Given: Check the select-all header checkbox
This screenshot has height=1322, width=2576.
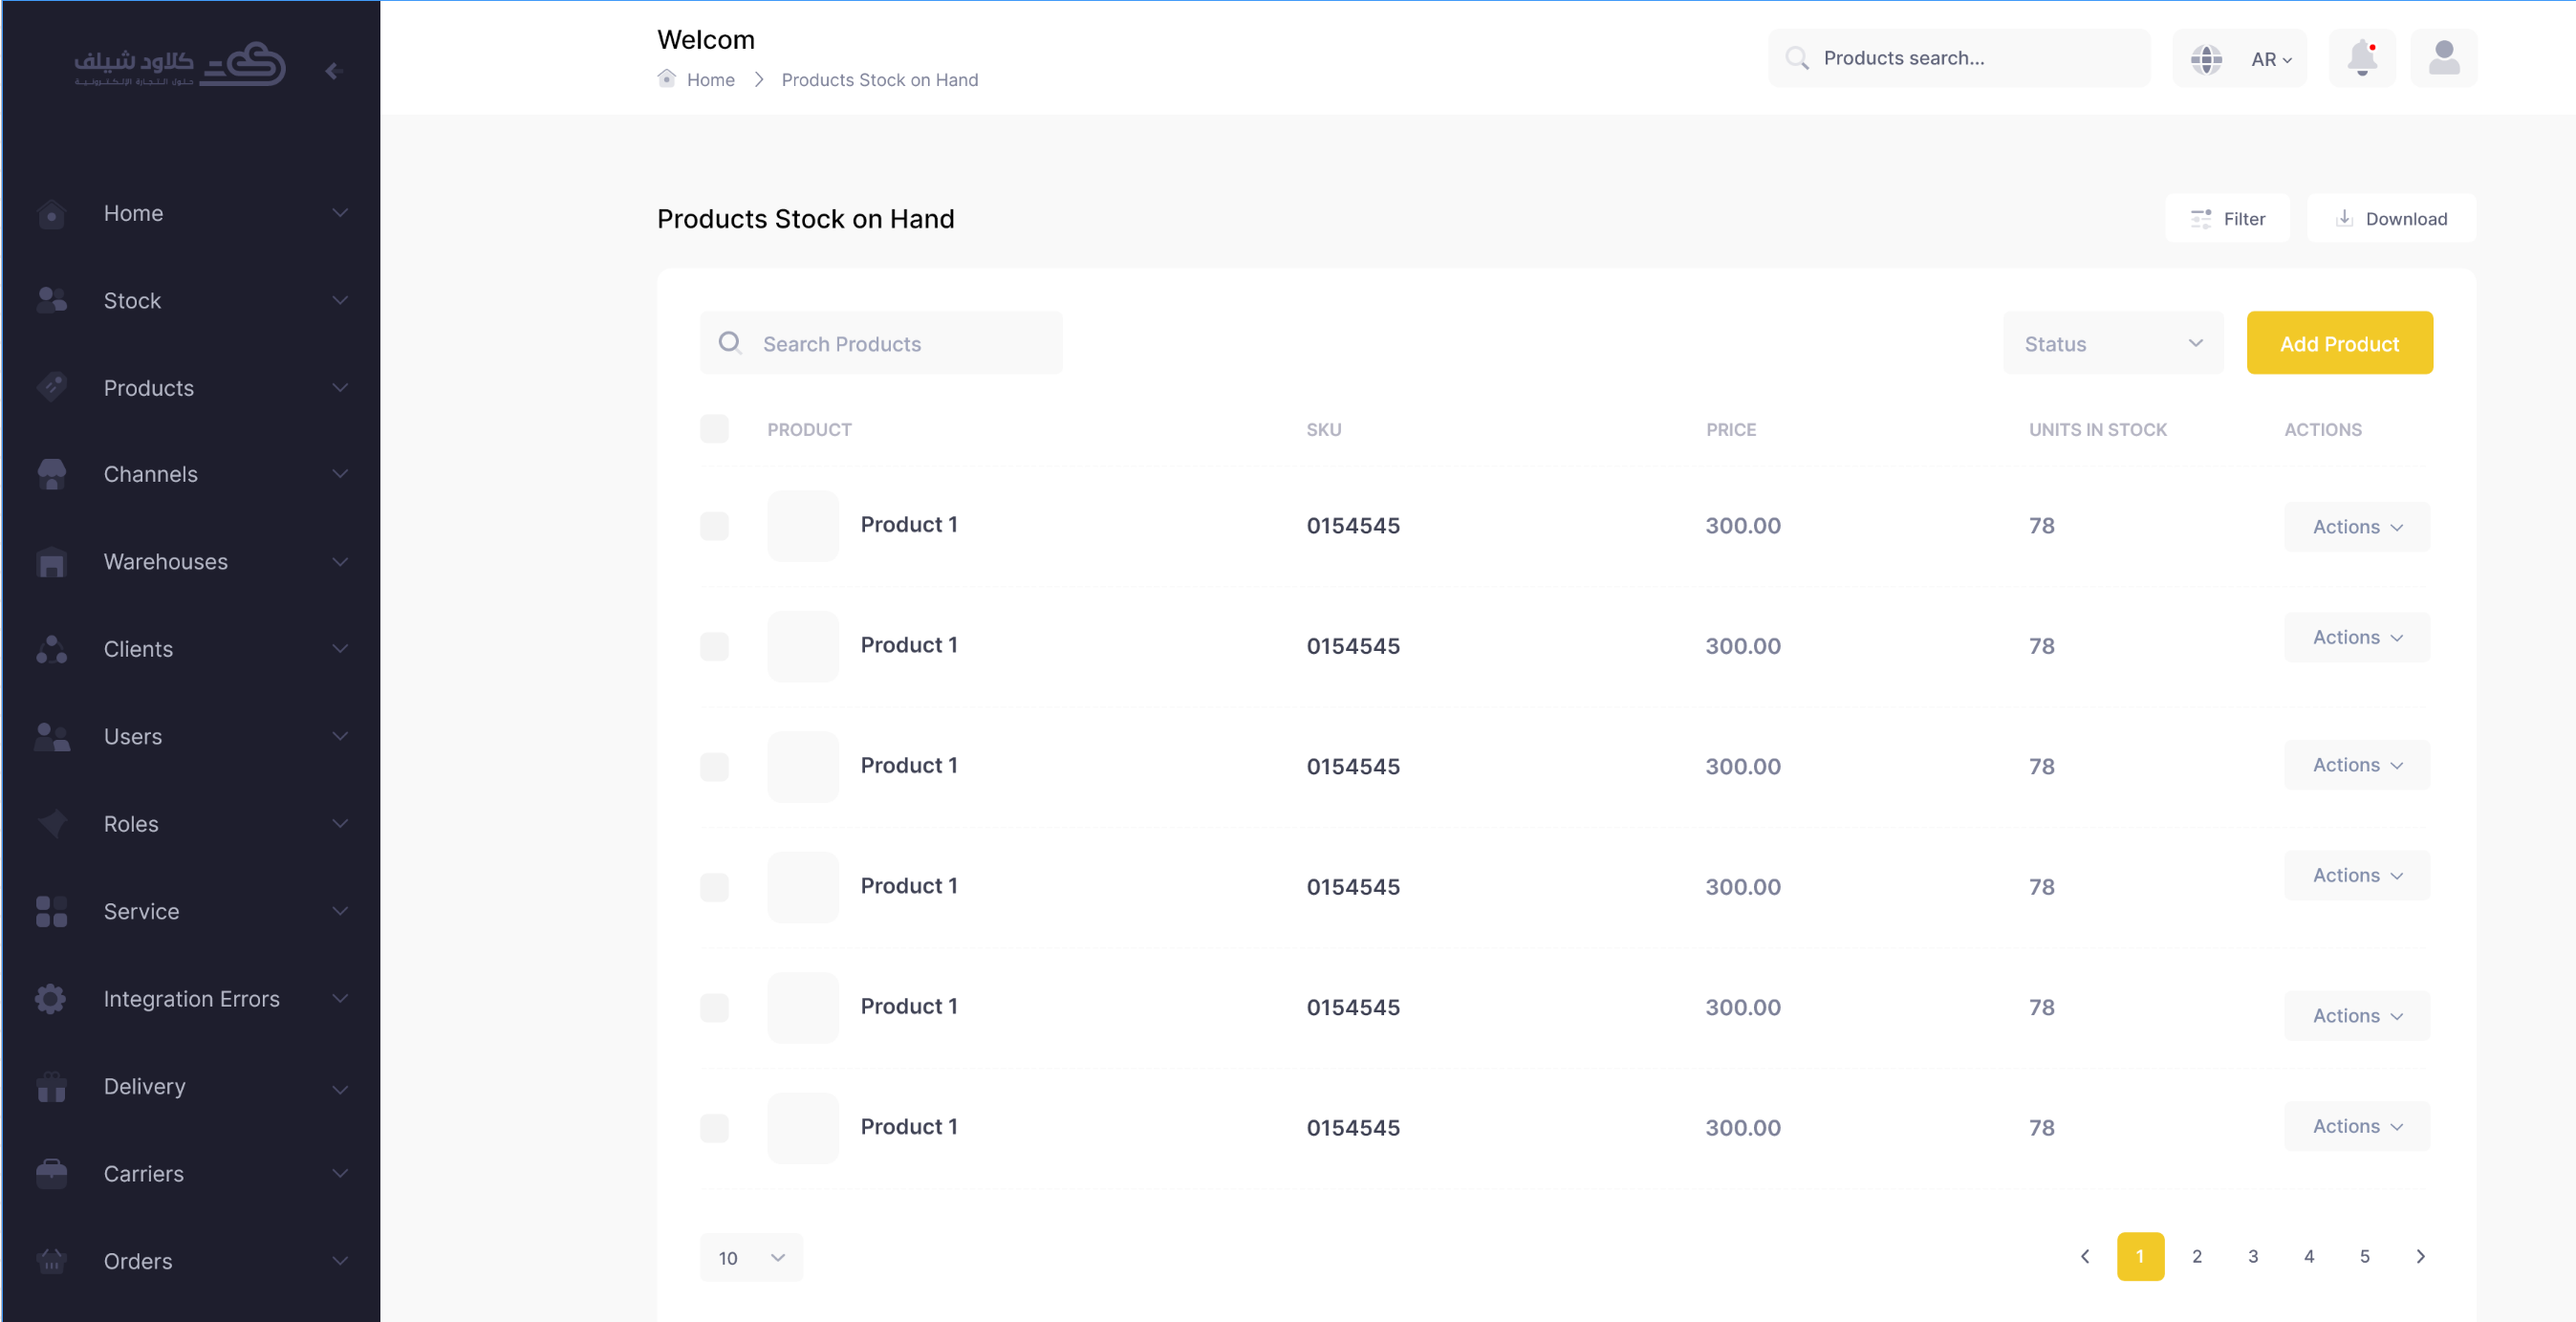Looking at the screenshot, I should pyautogui.click(x=714, y=429).
